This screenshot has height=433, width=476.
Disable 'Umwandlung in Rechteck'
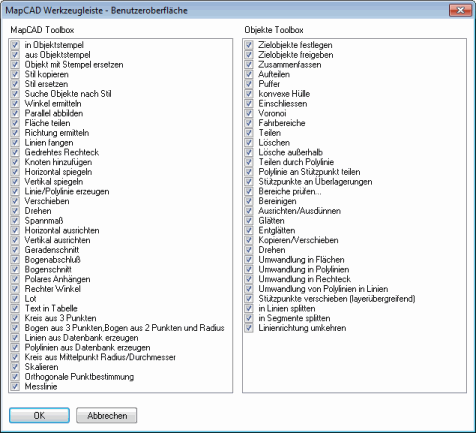249,279
